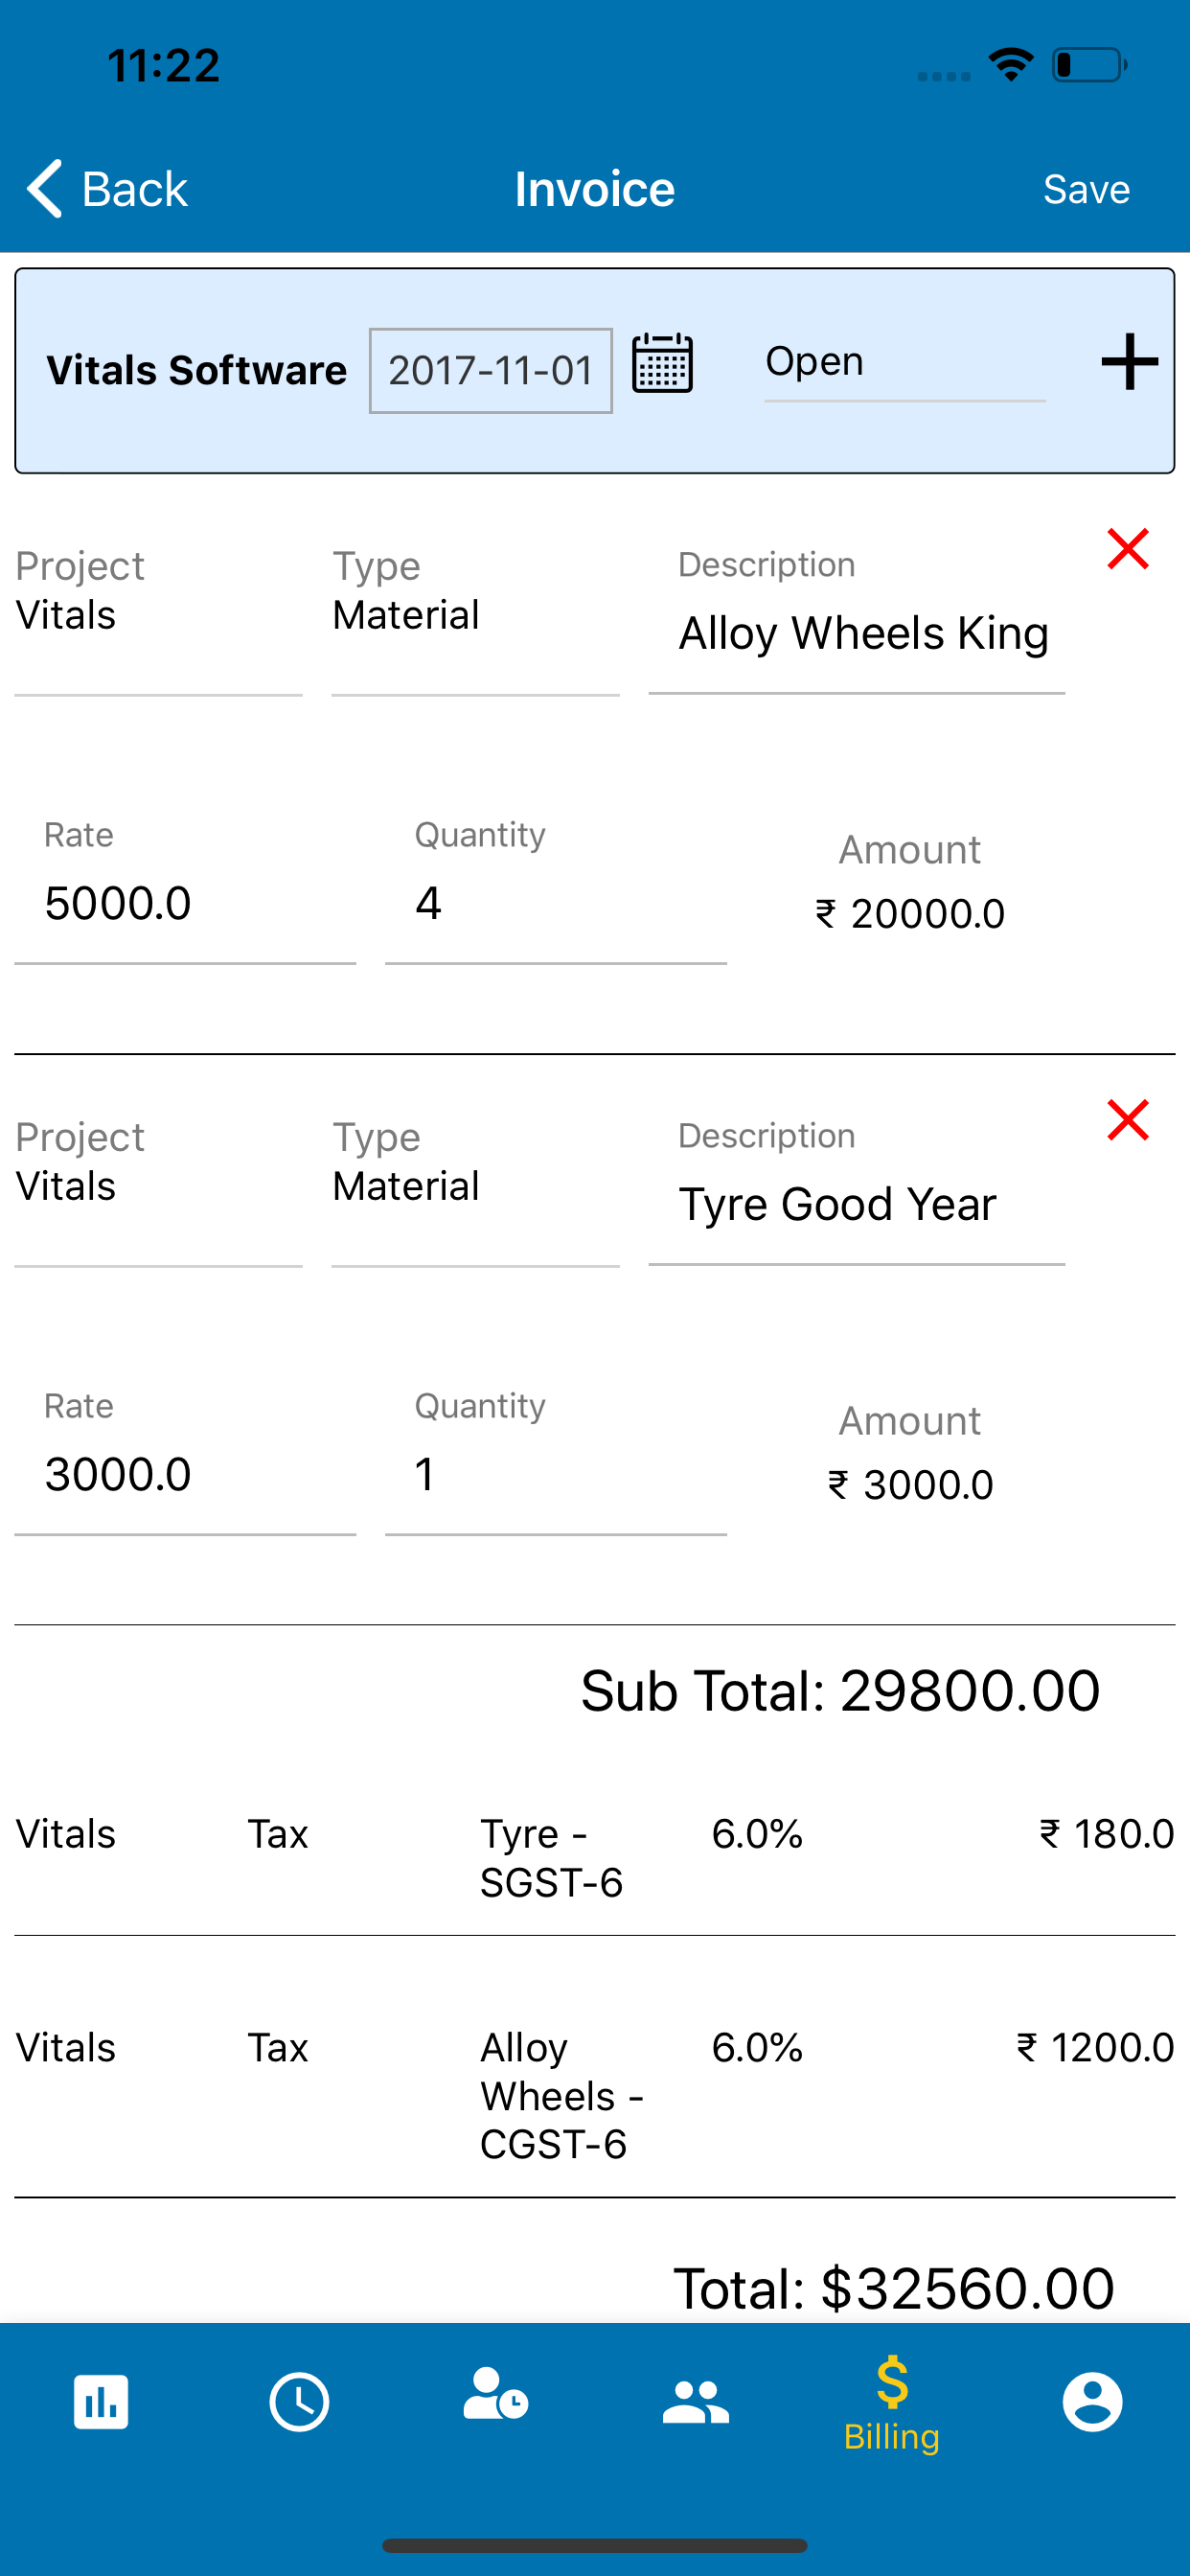
Task: Open the user with clock tab
Action: click(x=496, y=2395)
